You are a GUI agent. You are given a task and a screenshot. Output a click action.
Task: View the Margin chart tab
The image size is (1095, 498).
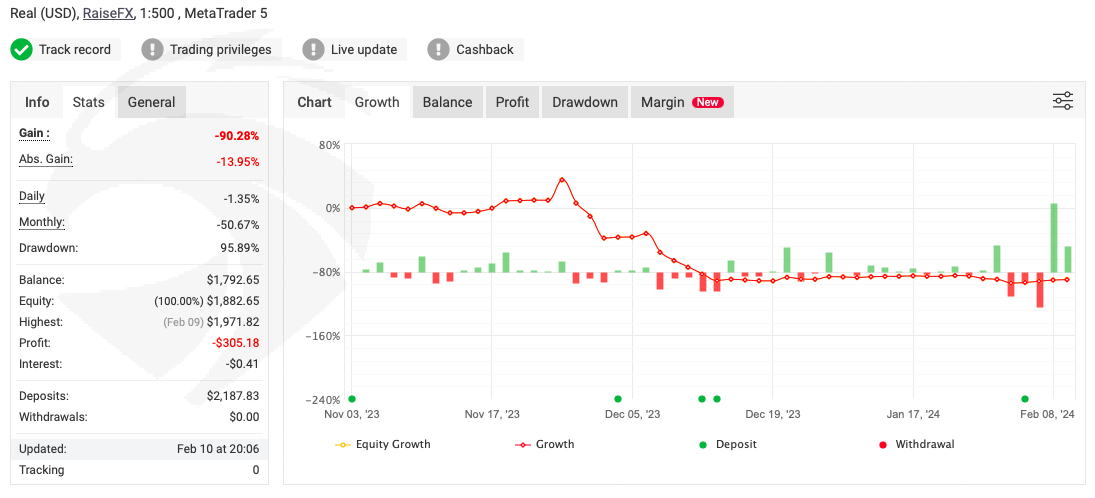point(681,102)
